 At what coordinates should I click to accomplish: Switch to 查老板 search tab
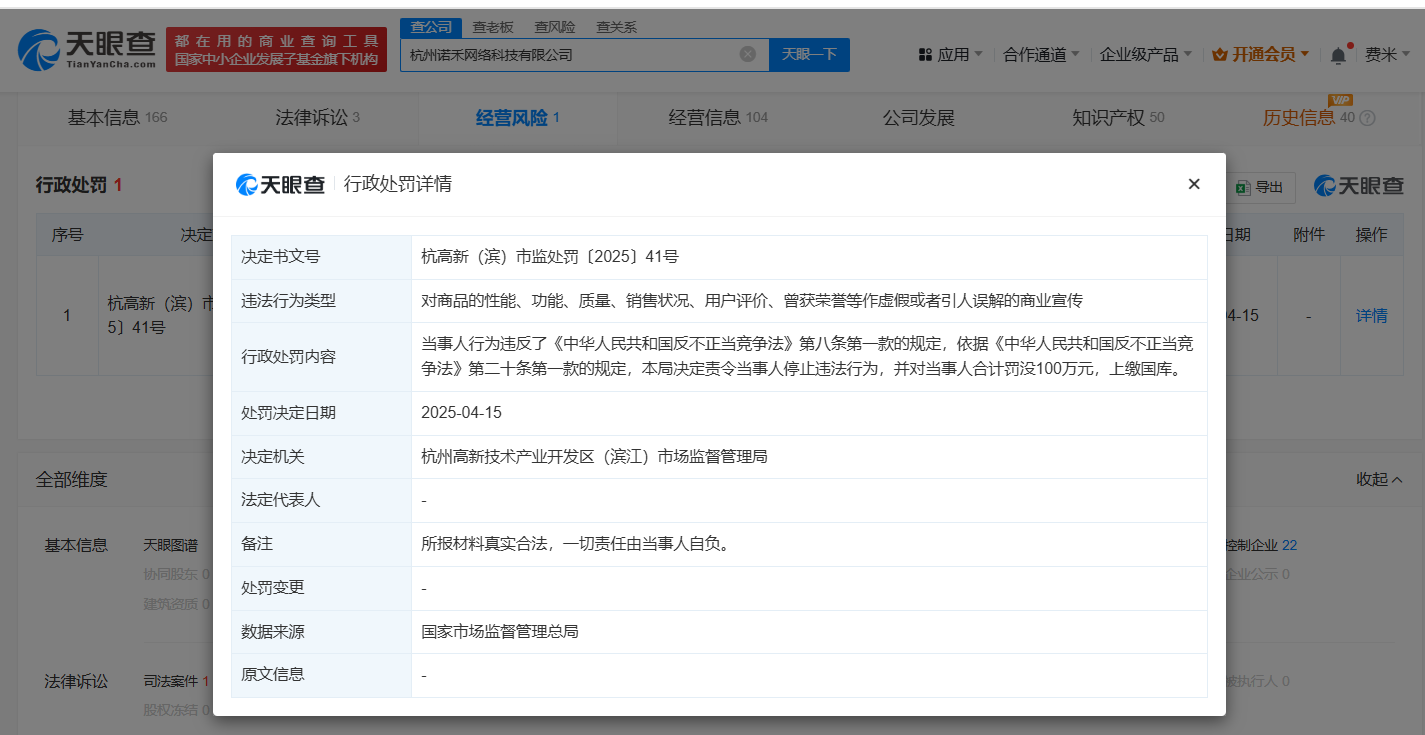[x=493, y=27]
